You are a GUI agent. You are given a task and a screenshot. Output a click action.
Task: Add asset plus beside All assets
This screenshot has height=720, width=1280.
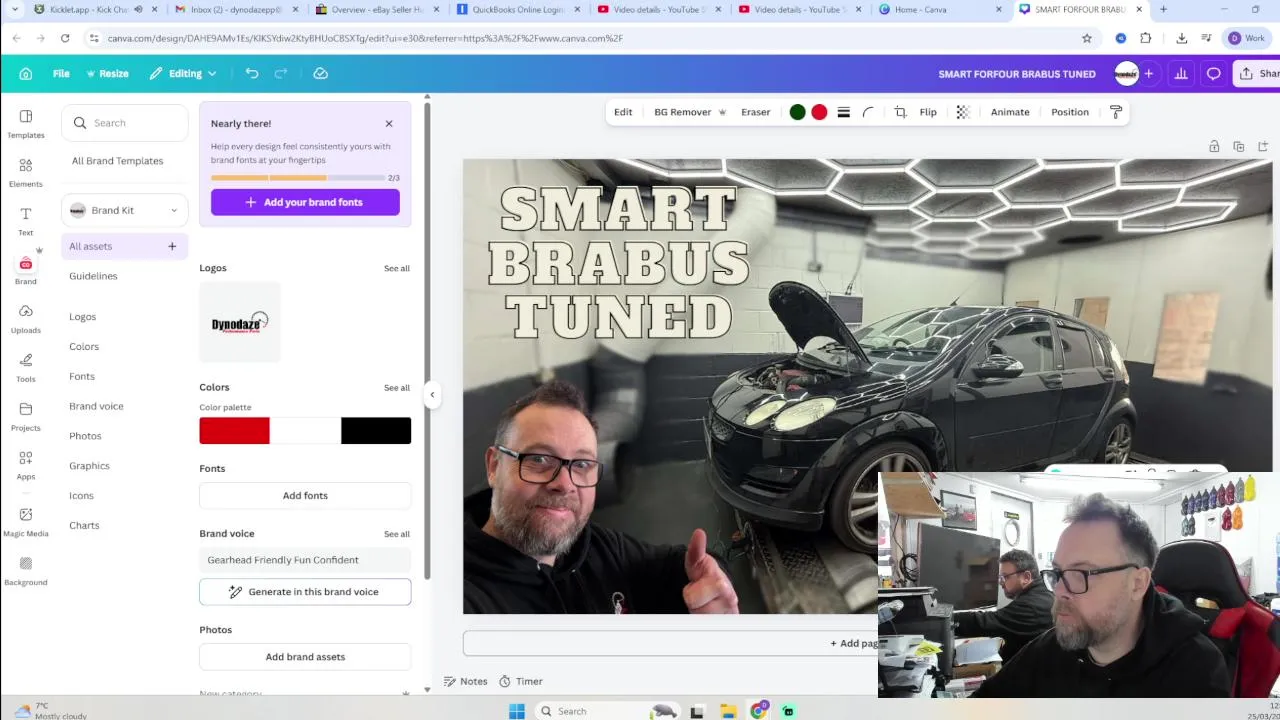172,246
